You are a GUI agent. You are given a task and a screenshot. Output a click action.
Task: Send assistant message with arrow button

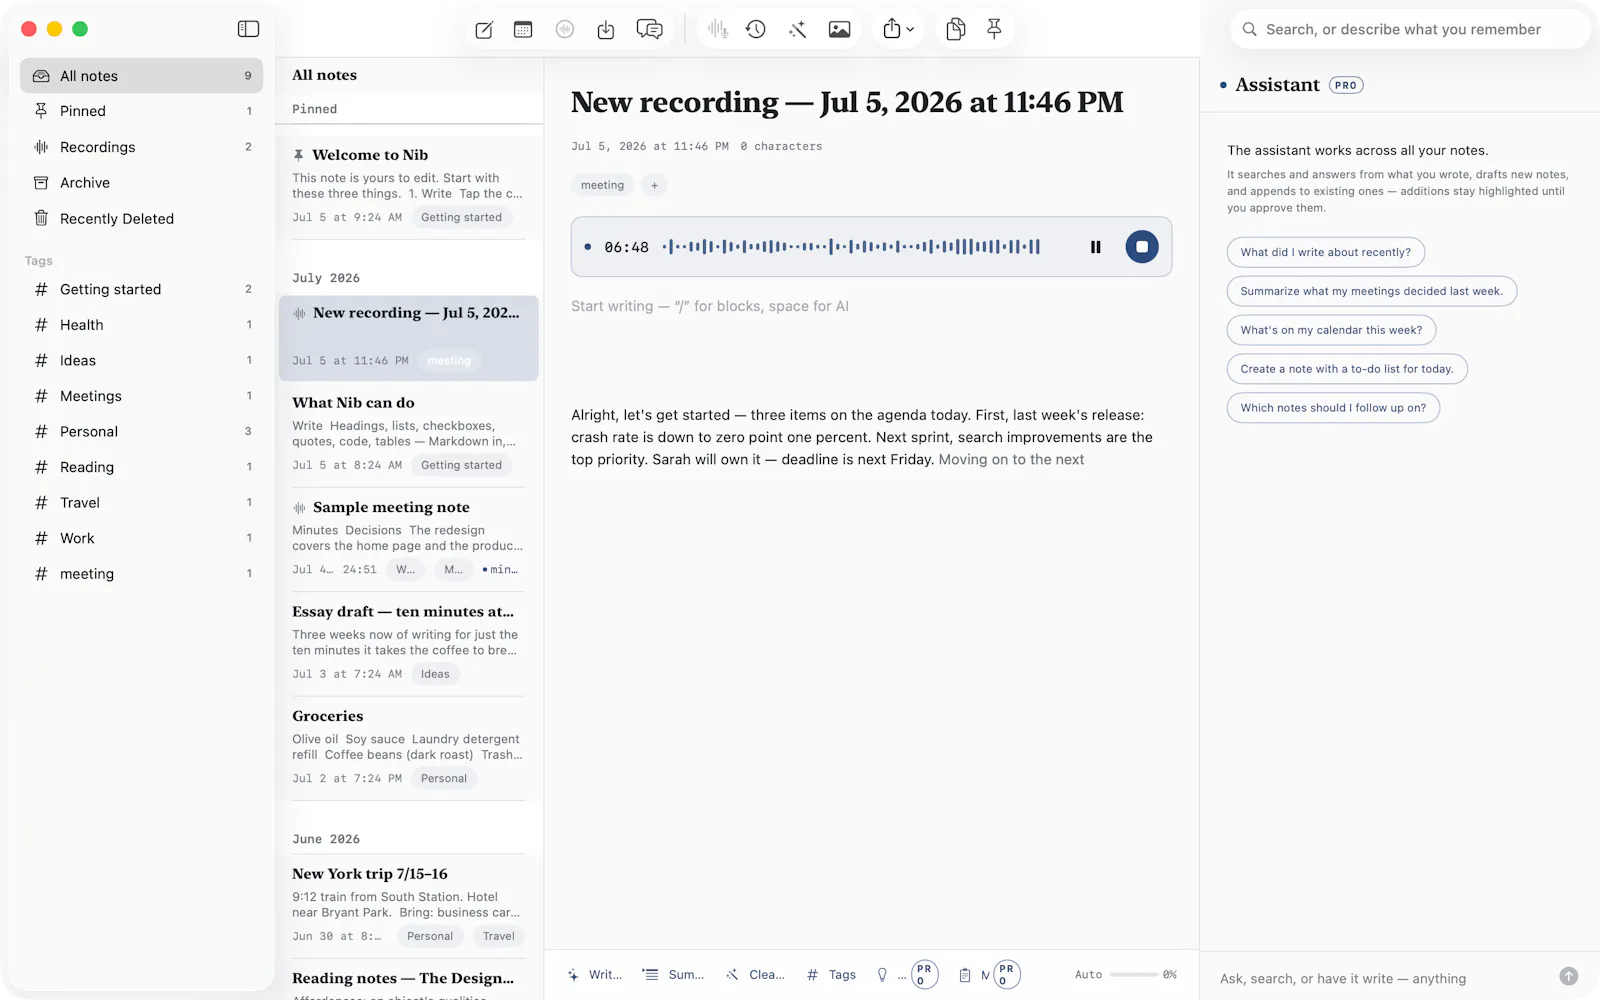click(1569, 976)
